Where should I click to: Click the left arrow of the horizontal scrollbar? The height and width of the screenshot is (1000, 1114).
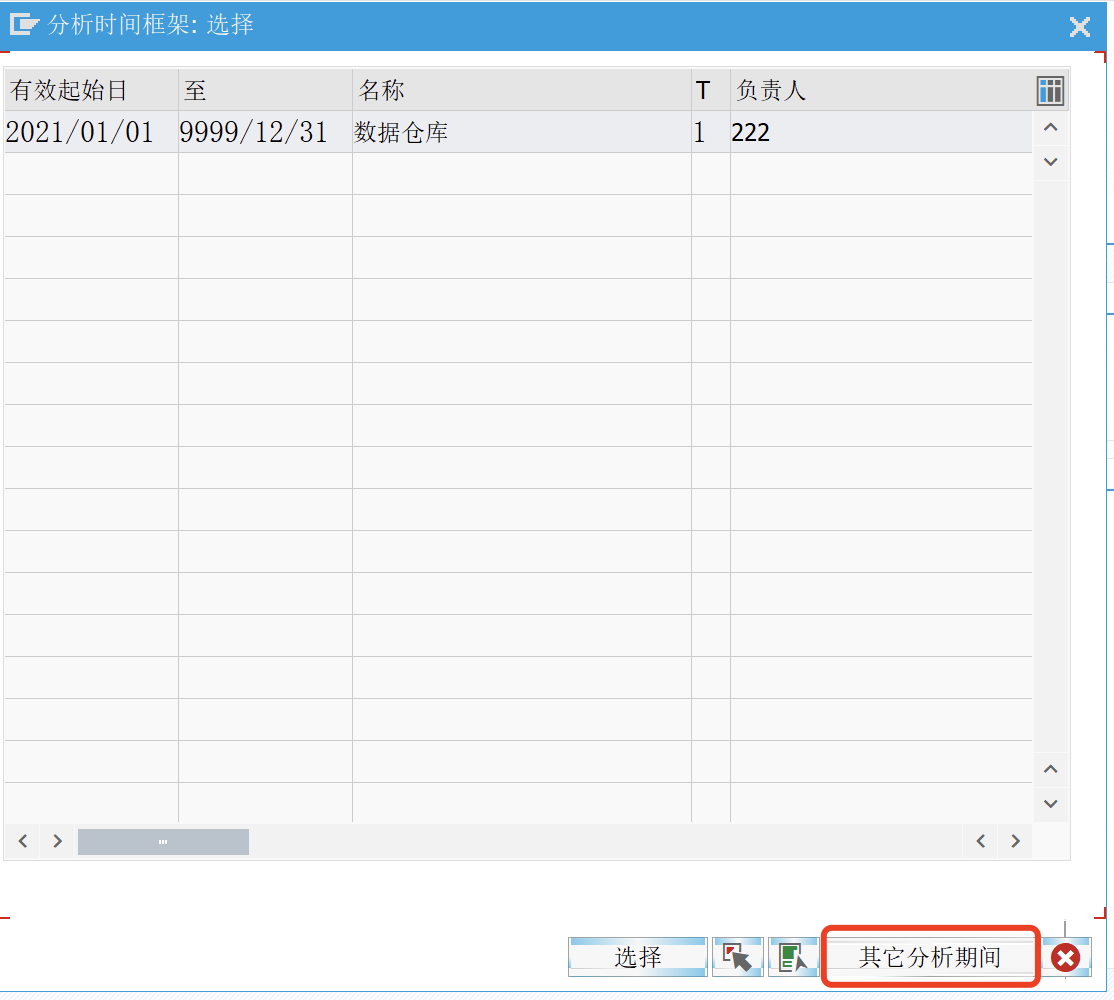(21, 841)
